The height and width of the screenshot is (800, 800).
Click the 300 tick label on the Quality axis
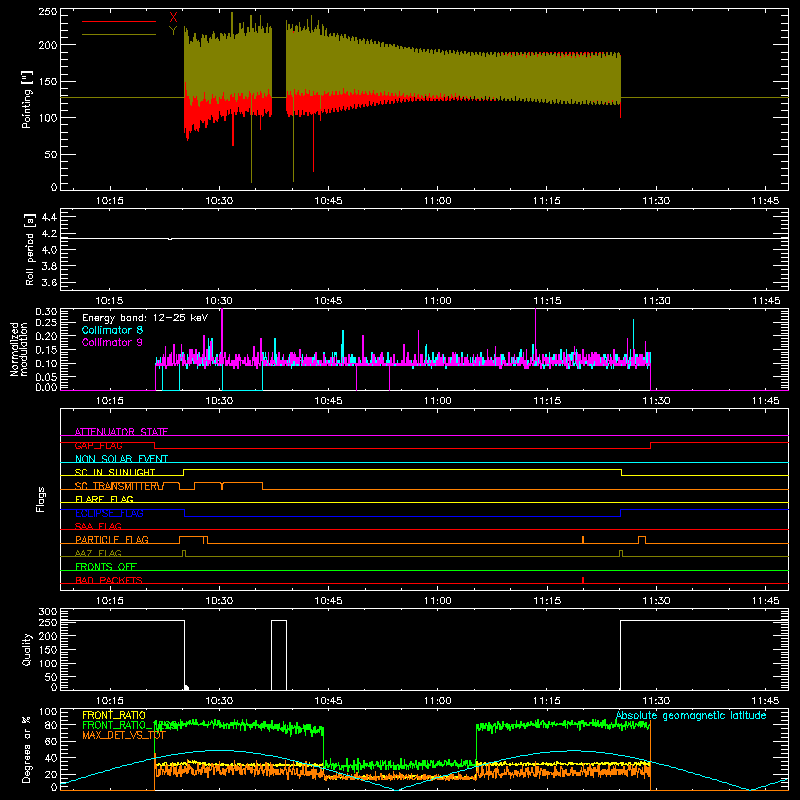tap(48, 612)
